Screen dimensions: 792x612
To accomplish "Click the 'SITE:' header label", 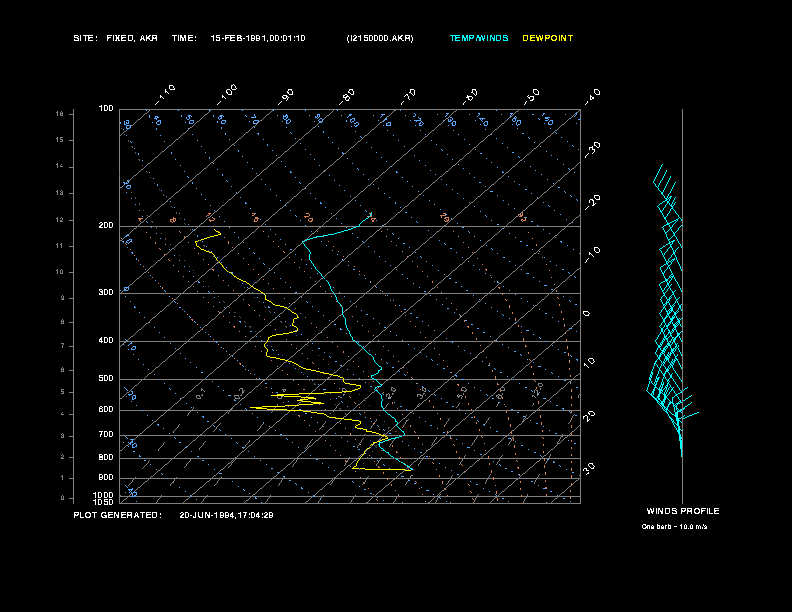I will [x=85, y=38].
